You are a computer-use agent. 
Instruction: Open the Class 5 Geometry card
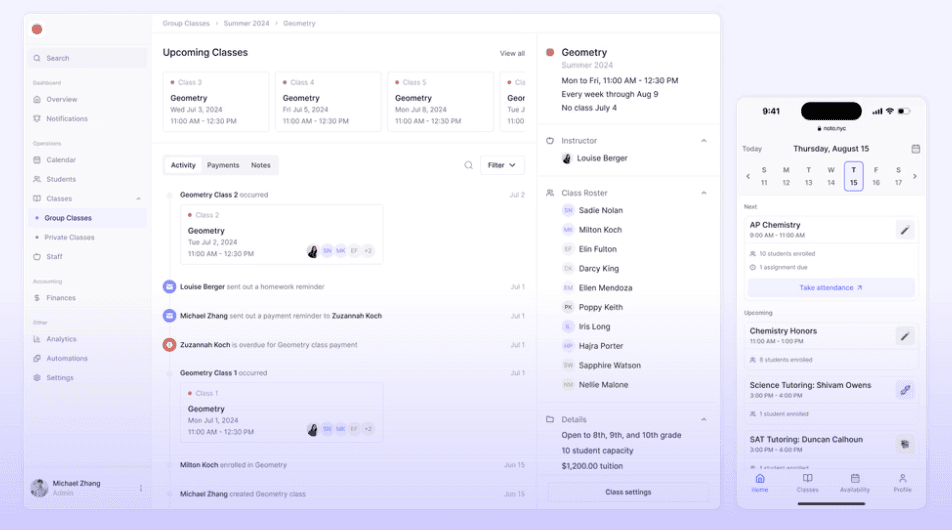[440, 102]
